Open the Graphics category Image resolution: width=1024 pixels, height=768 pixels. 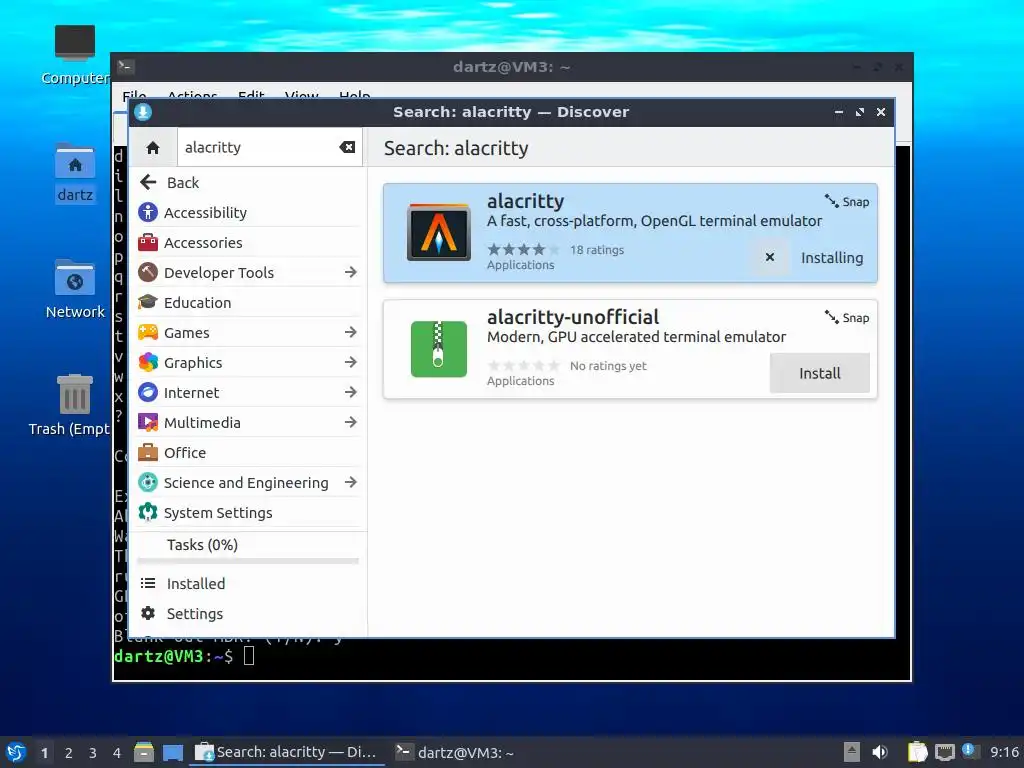click(248, 362)
